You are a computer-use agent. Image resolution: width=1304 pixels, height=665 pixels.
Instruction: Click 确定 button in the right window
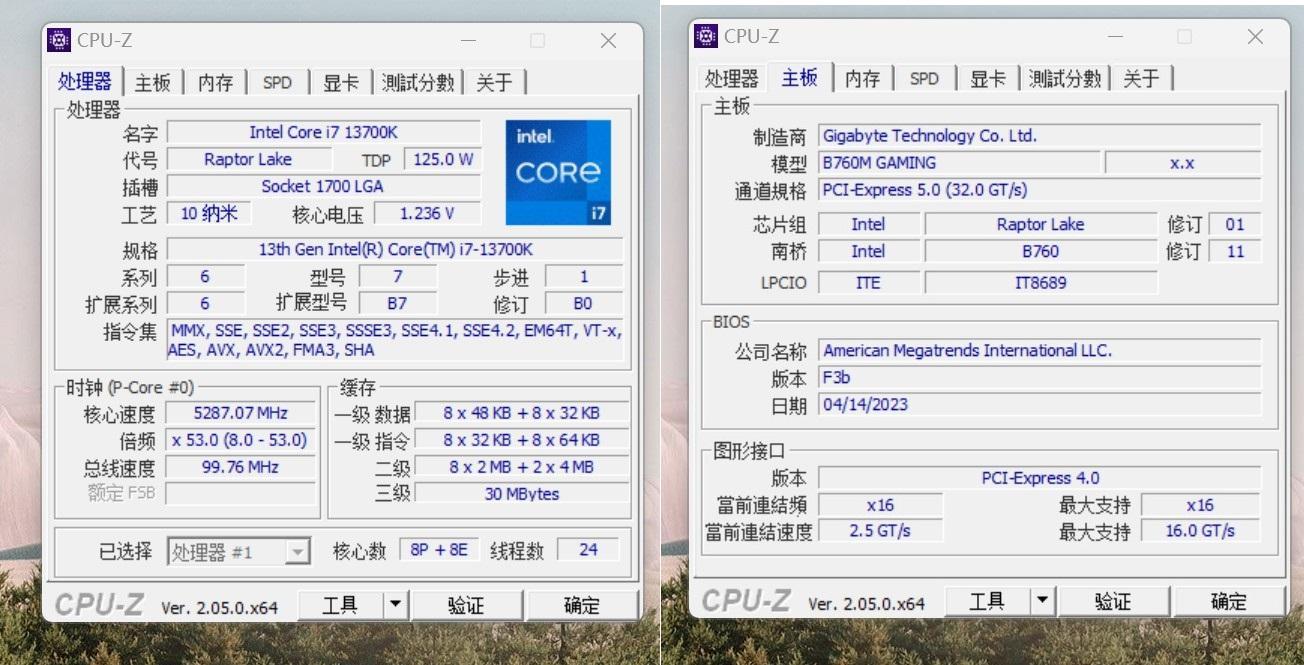pos(1229,601)
